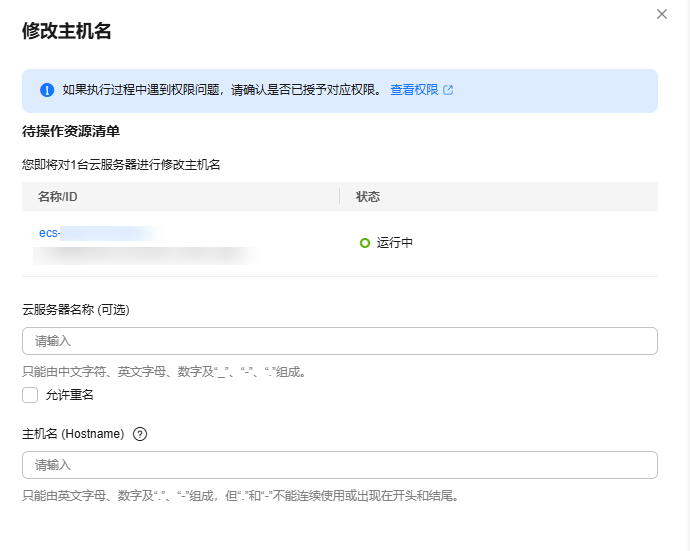Click the 待操作资源清单 section heading
This screenshot has height=551, width=690.
pos(71,131)
